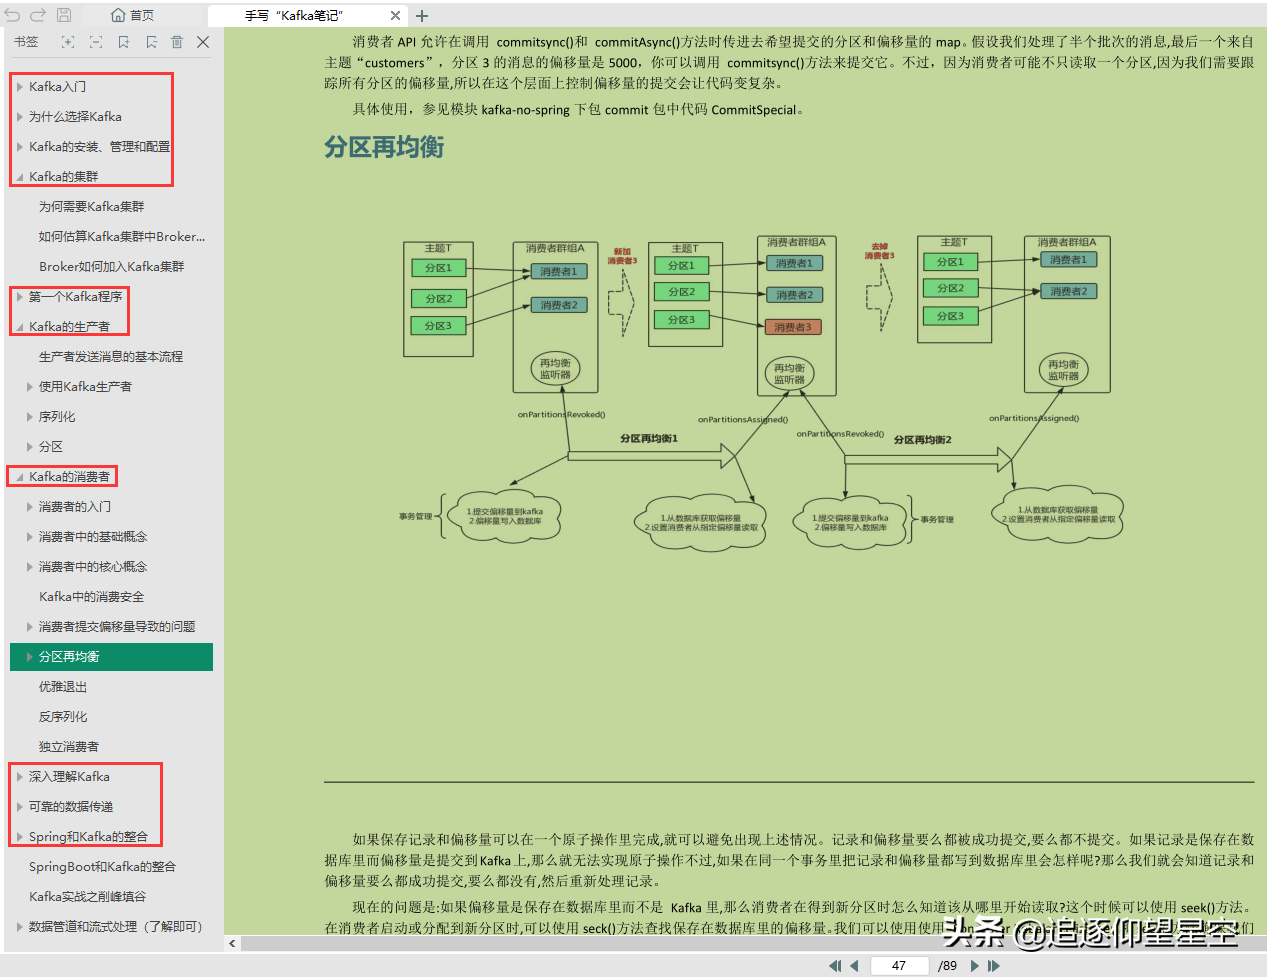1267x977 pixels.
Task: Click the page number field showing 47
Action: pyautogui.click(x=899, y=966)
